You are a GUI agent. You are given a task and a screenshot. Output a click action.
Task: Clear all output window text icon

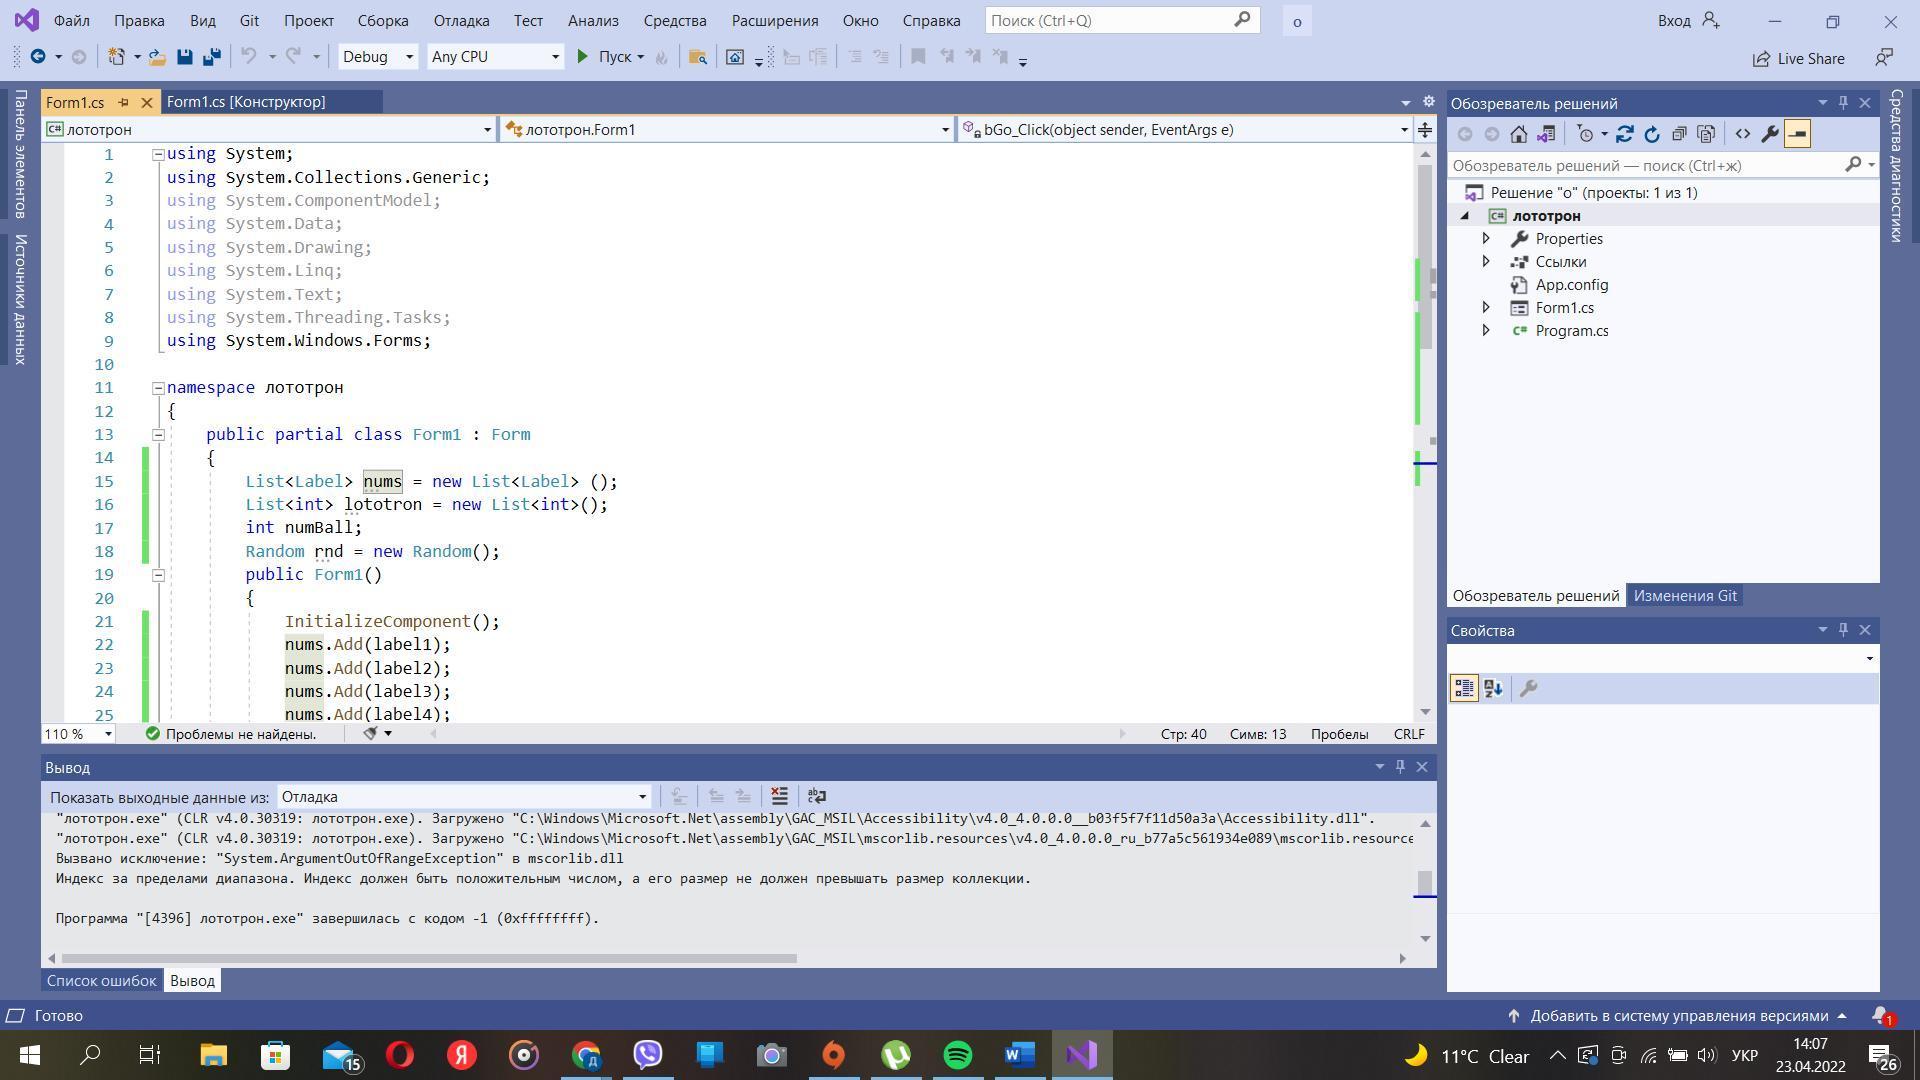[779, 796]
